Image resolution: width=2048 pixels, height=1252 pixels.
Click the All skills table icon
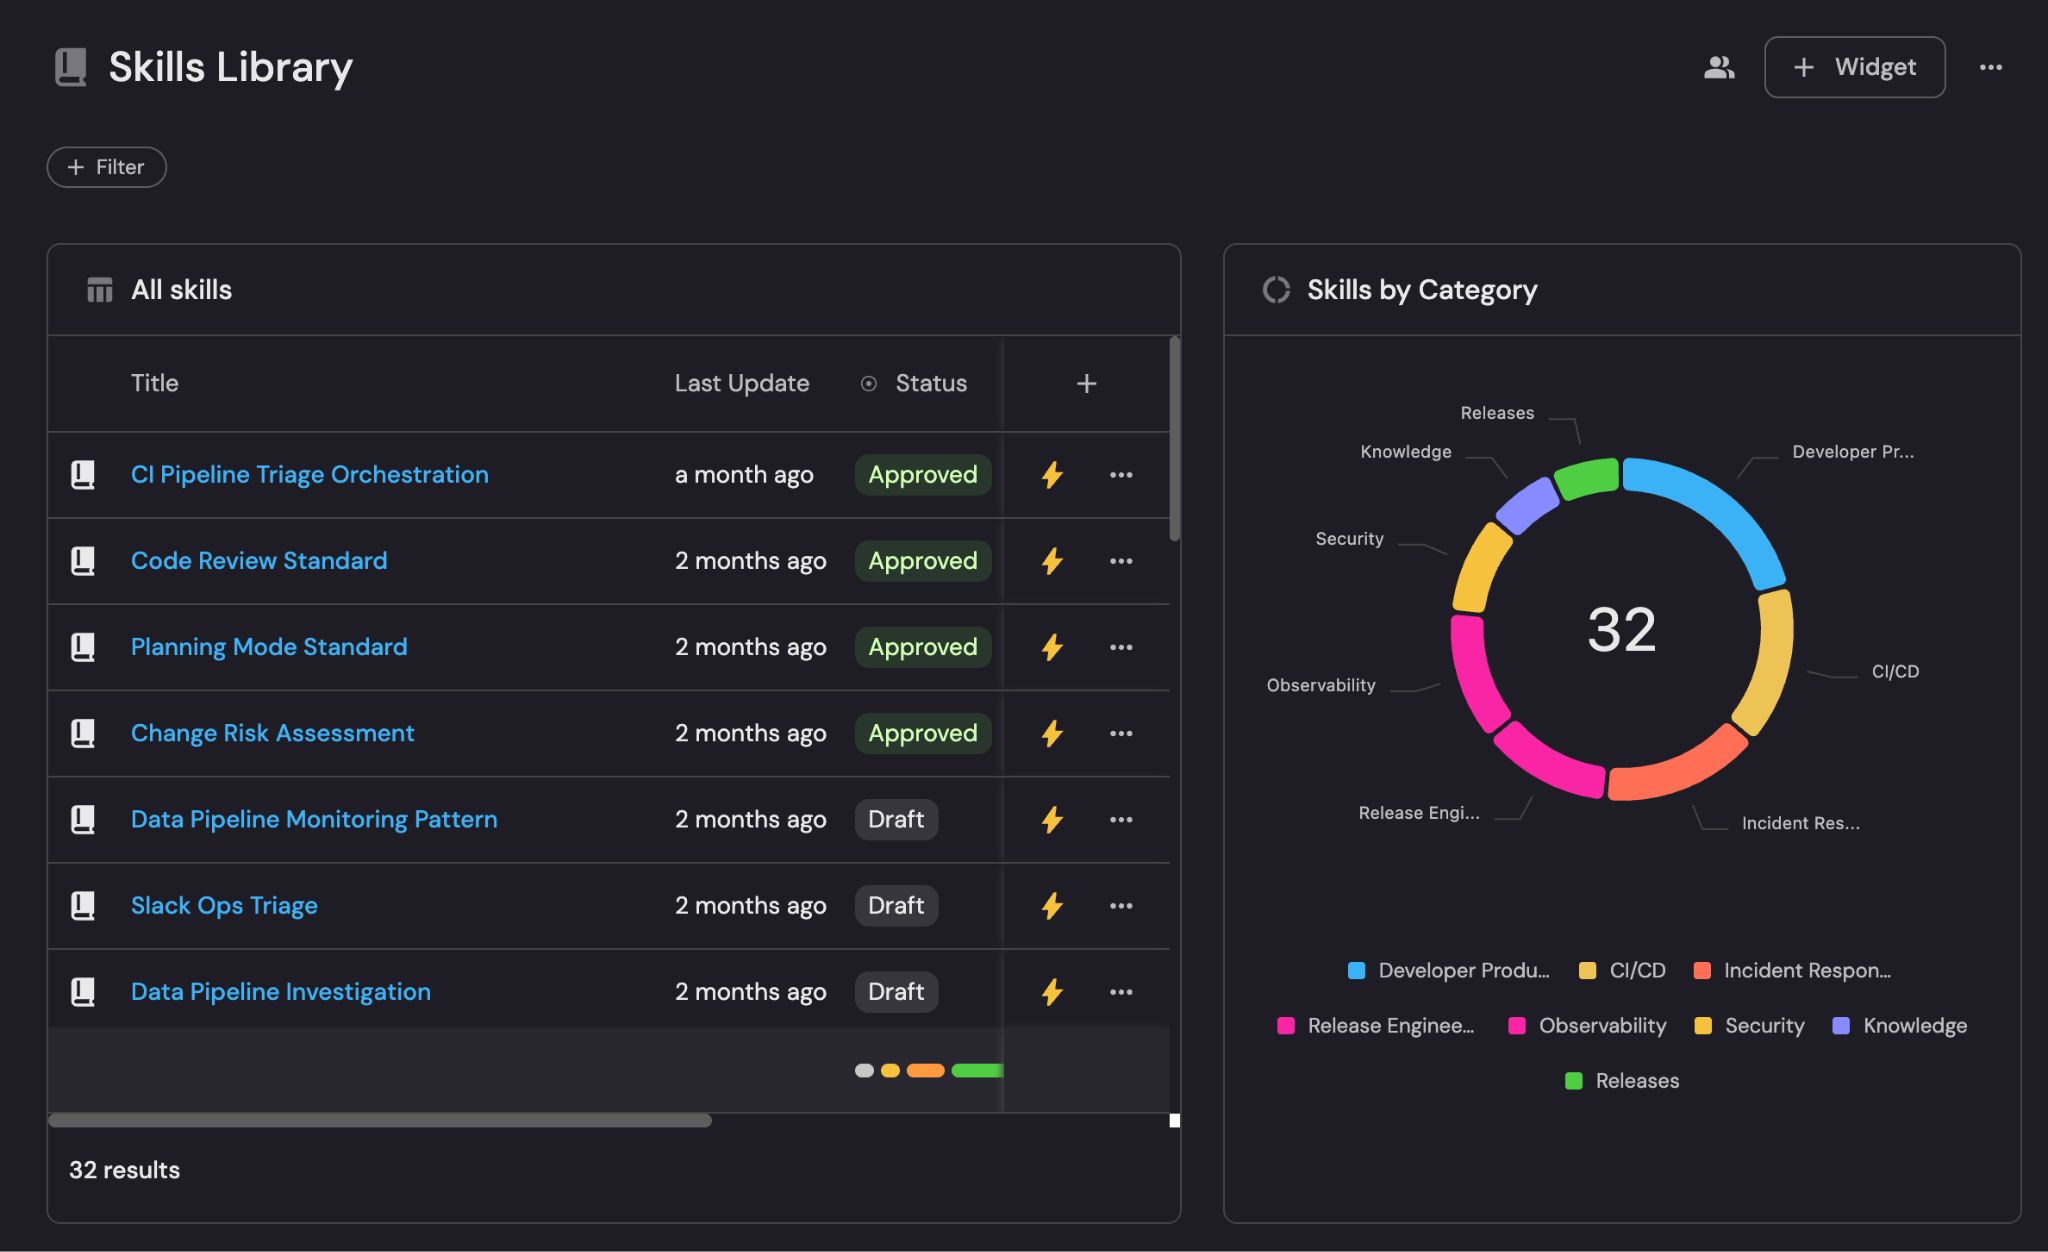99,290
